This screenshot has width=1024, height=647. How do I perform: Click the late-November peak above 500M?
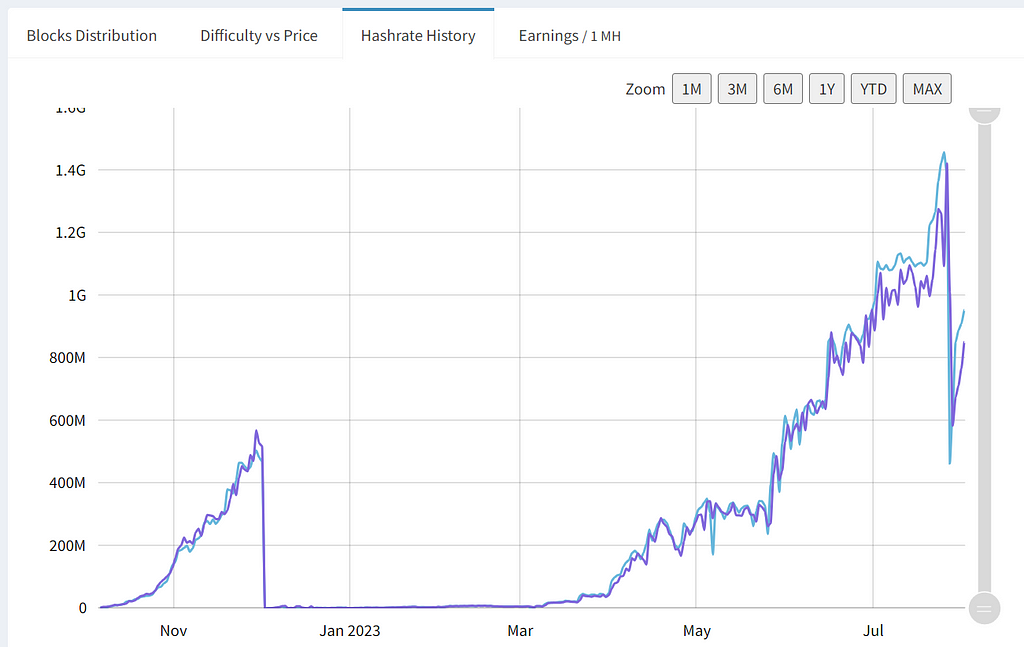pos(256,432)
